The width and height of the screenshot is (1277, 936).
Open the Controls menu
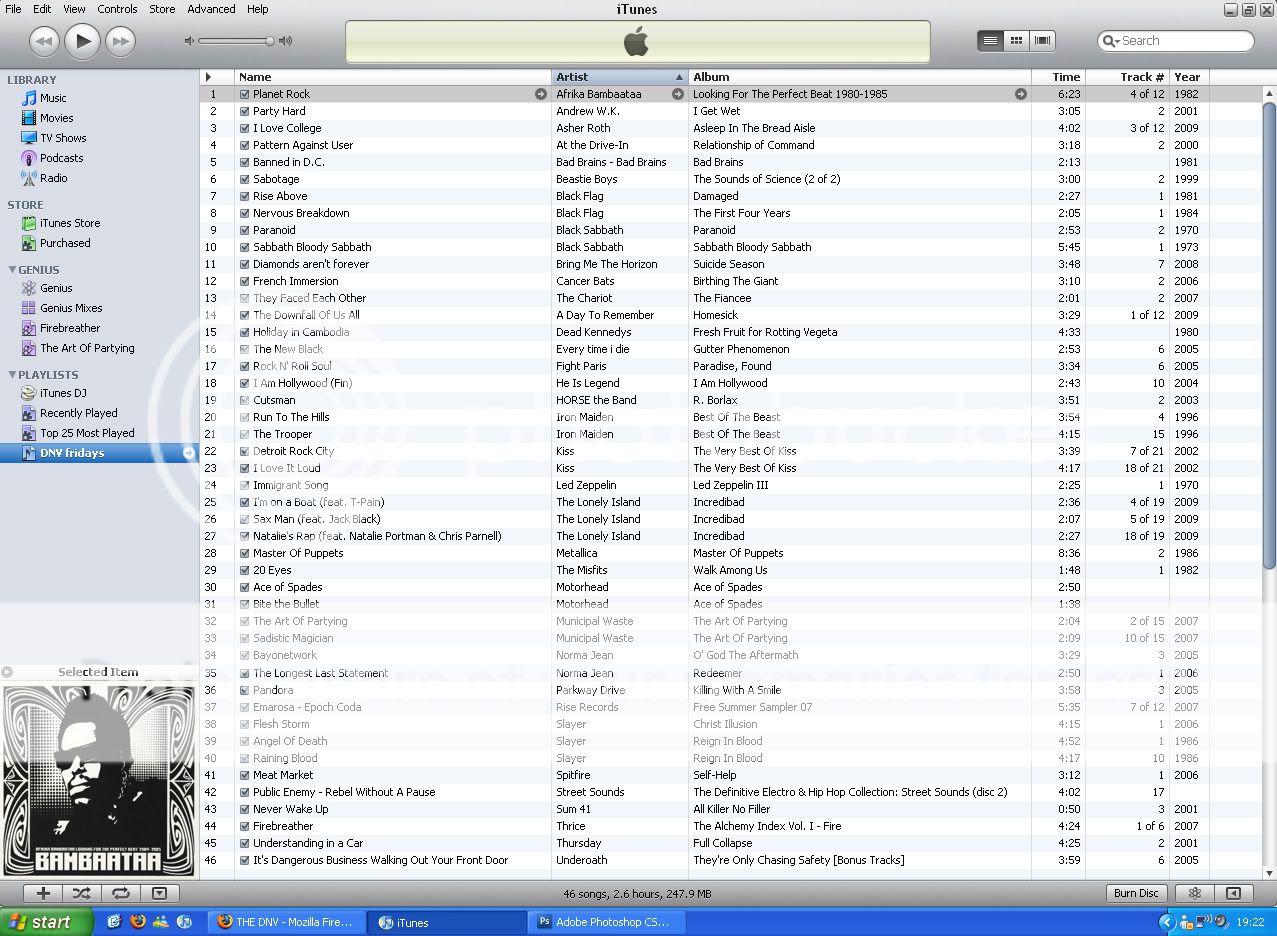[117, 9]
